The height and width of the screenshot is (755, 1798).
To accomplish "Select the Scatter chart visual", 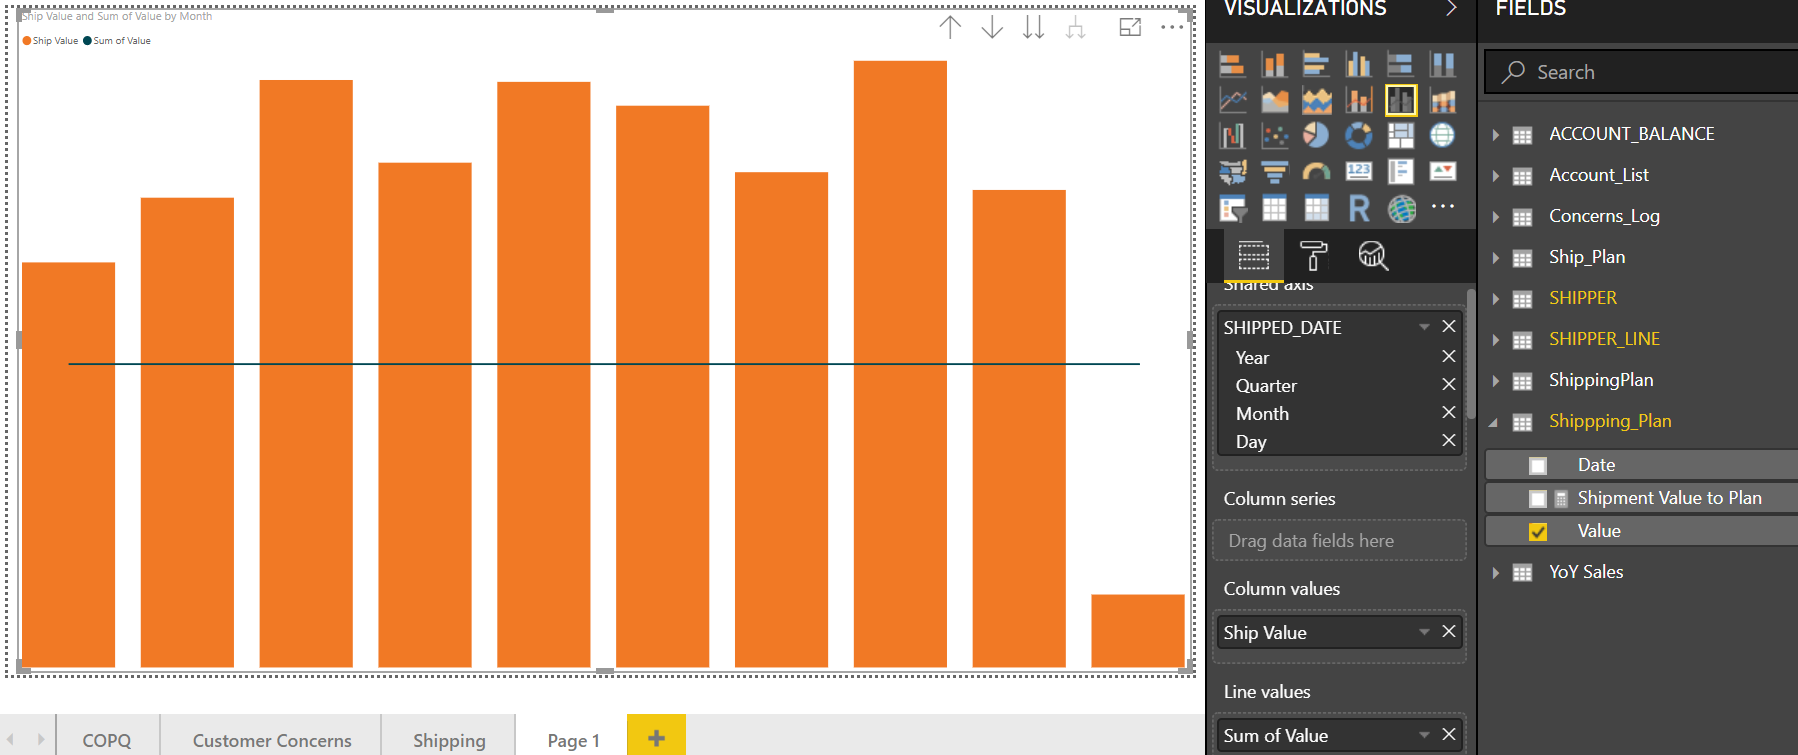I will 1274,135.
